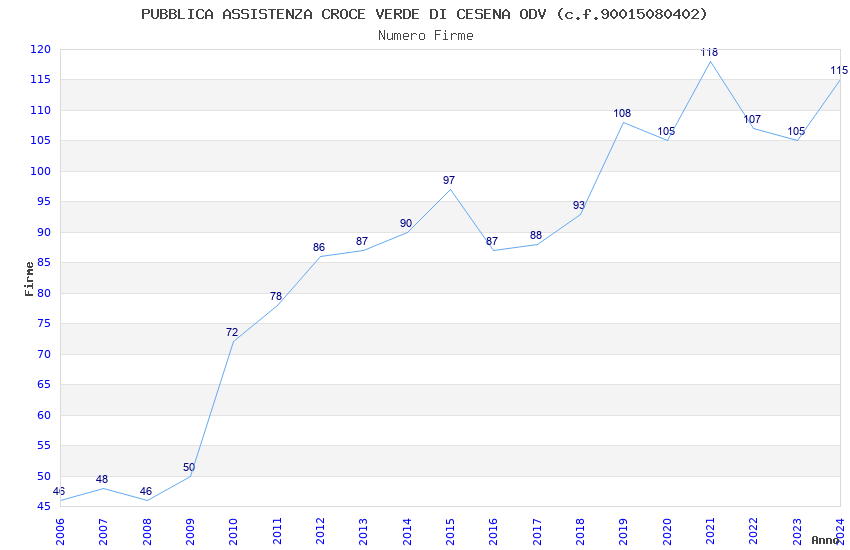The image size is (850, 550).
Task: Click the y-axis tick label 50
Action: (x=44, y=477)
